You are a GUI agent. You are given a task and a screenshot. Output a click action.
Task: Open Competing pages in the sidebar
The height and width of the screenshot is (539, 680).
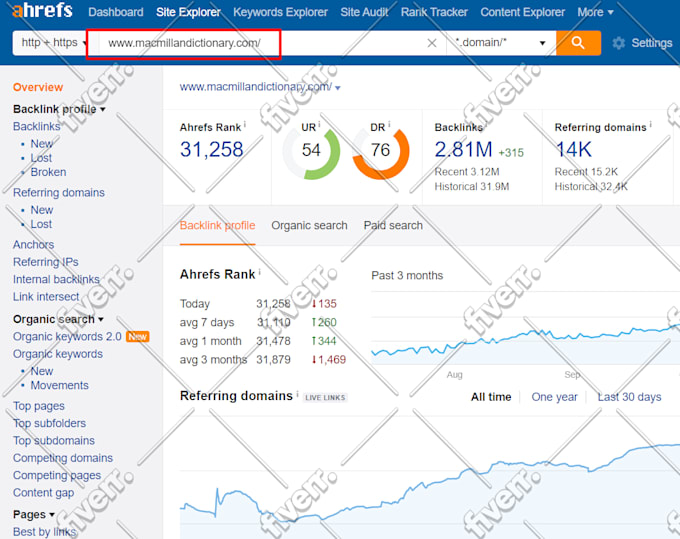pos(57,475)
